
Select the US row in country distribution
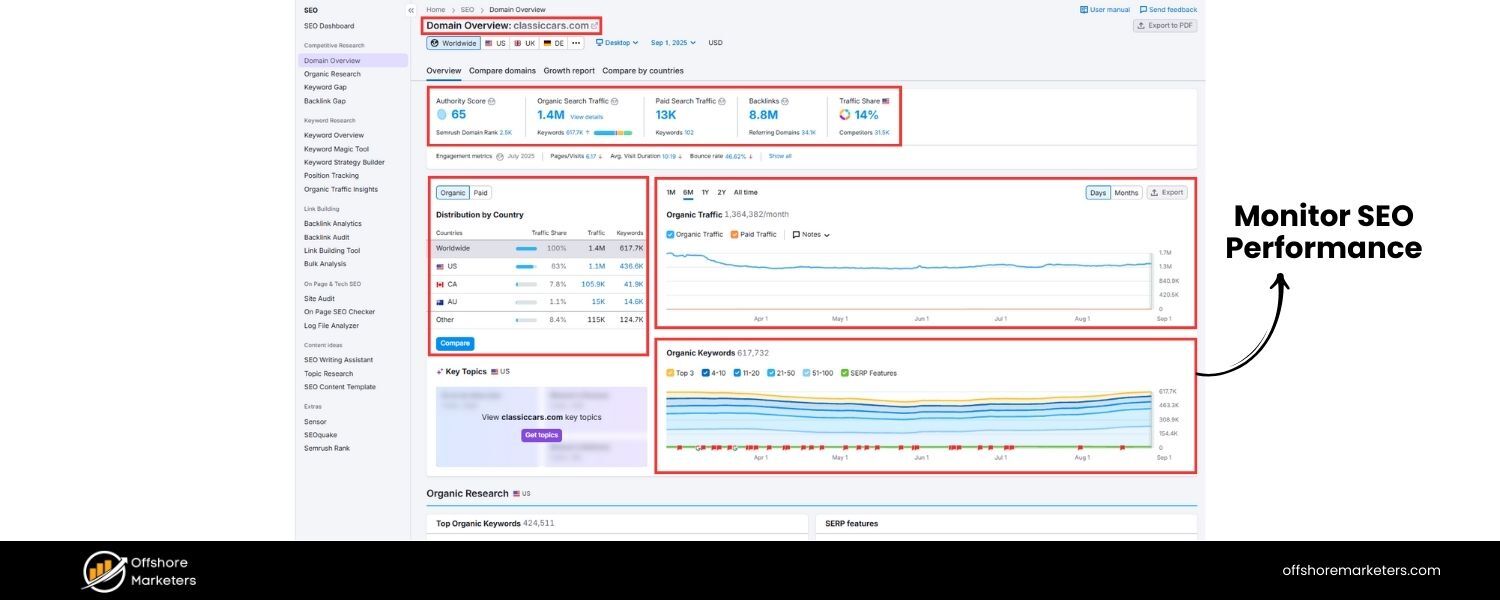point(455,266)
